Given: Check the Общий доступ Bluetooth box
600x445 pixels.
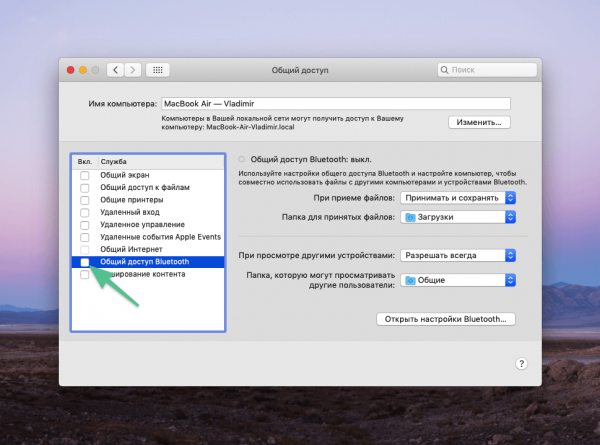Looking at the screenshot, I should (85, 262).
